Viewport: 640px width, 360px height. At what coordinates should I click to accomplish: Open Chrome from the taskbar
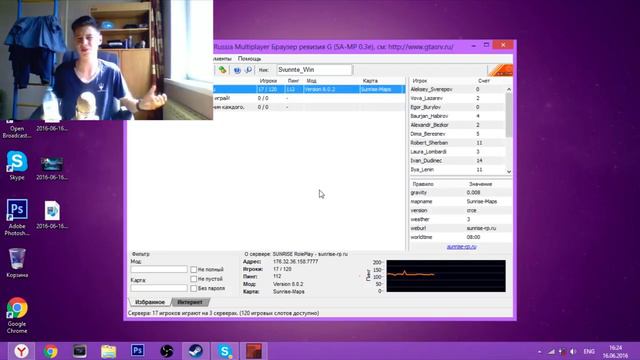[51, 351]
